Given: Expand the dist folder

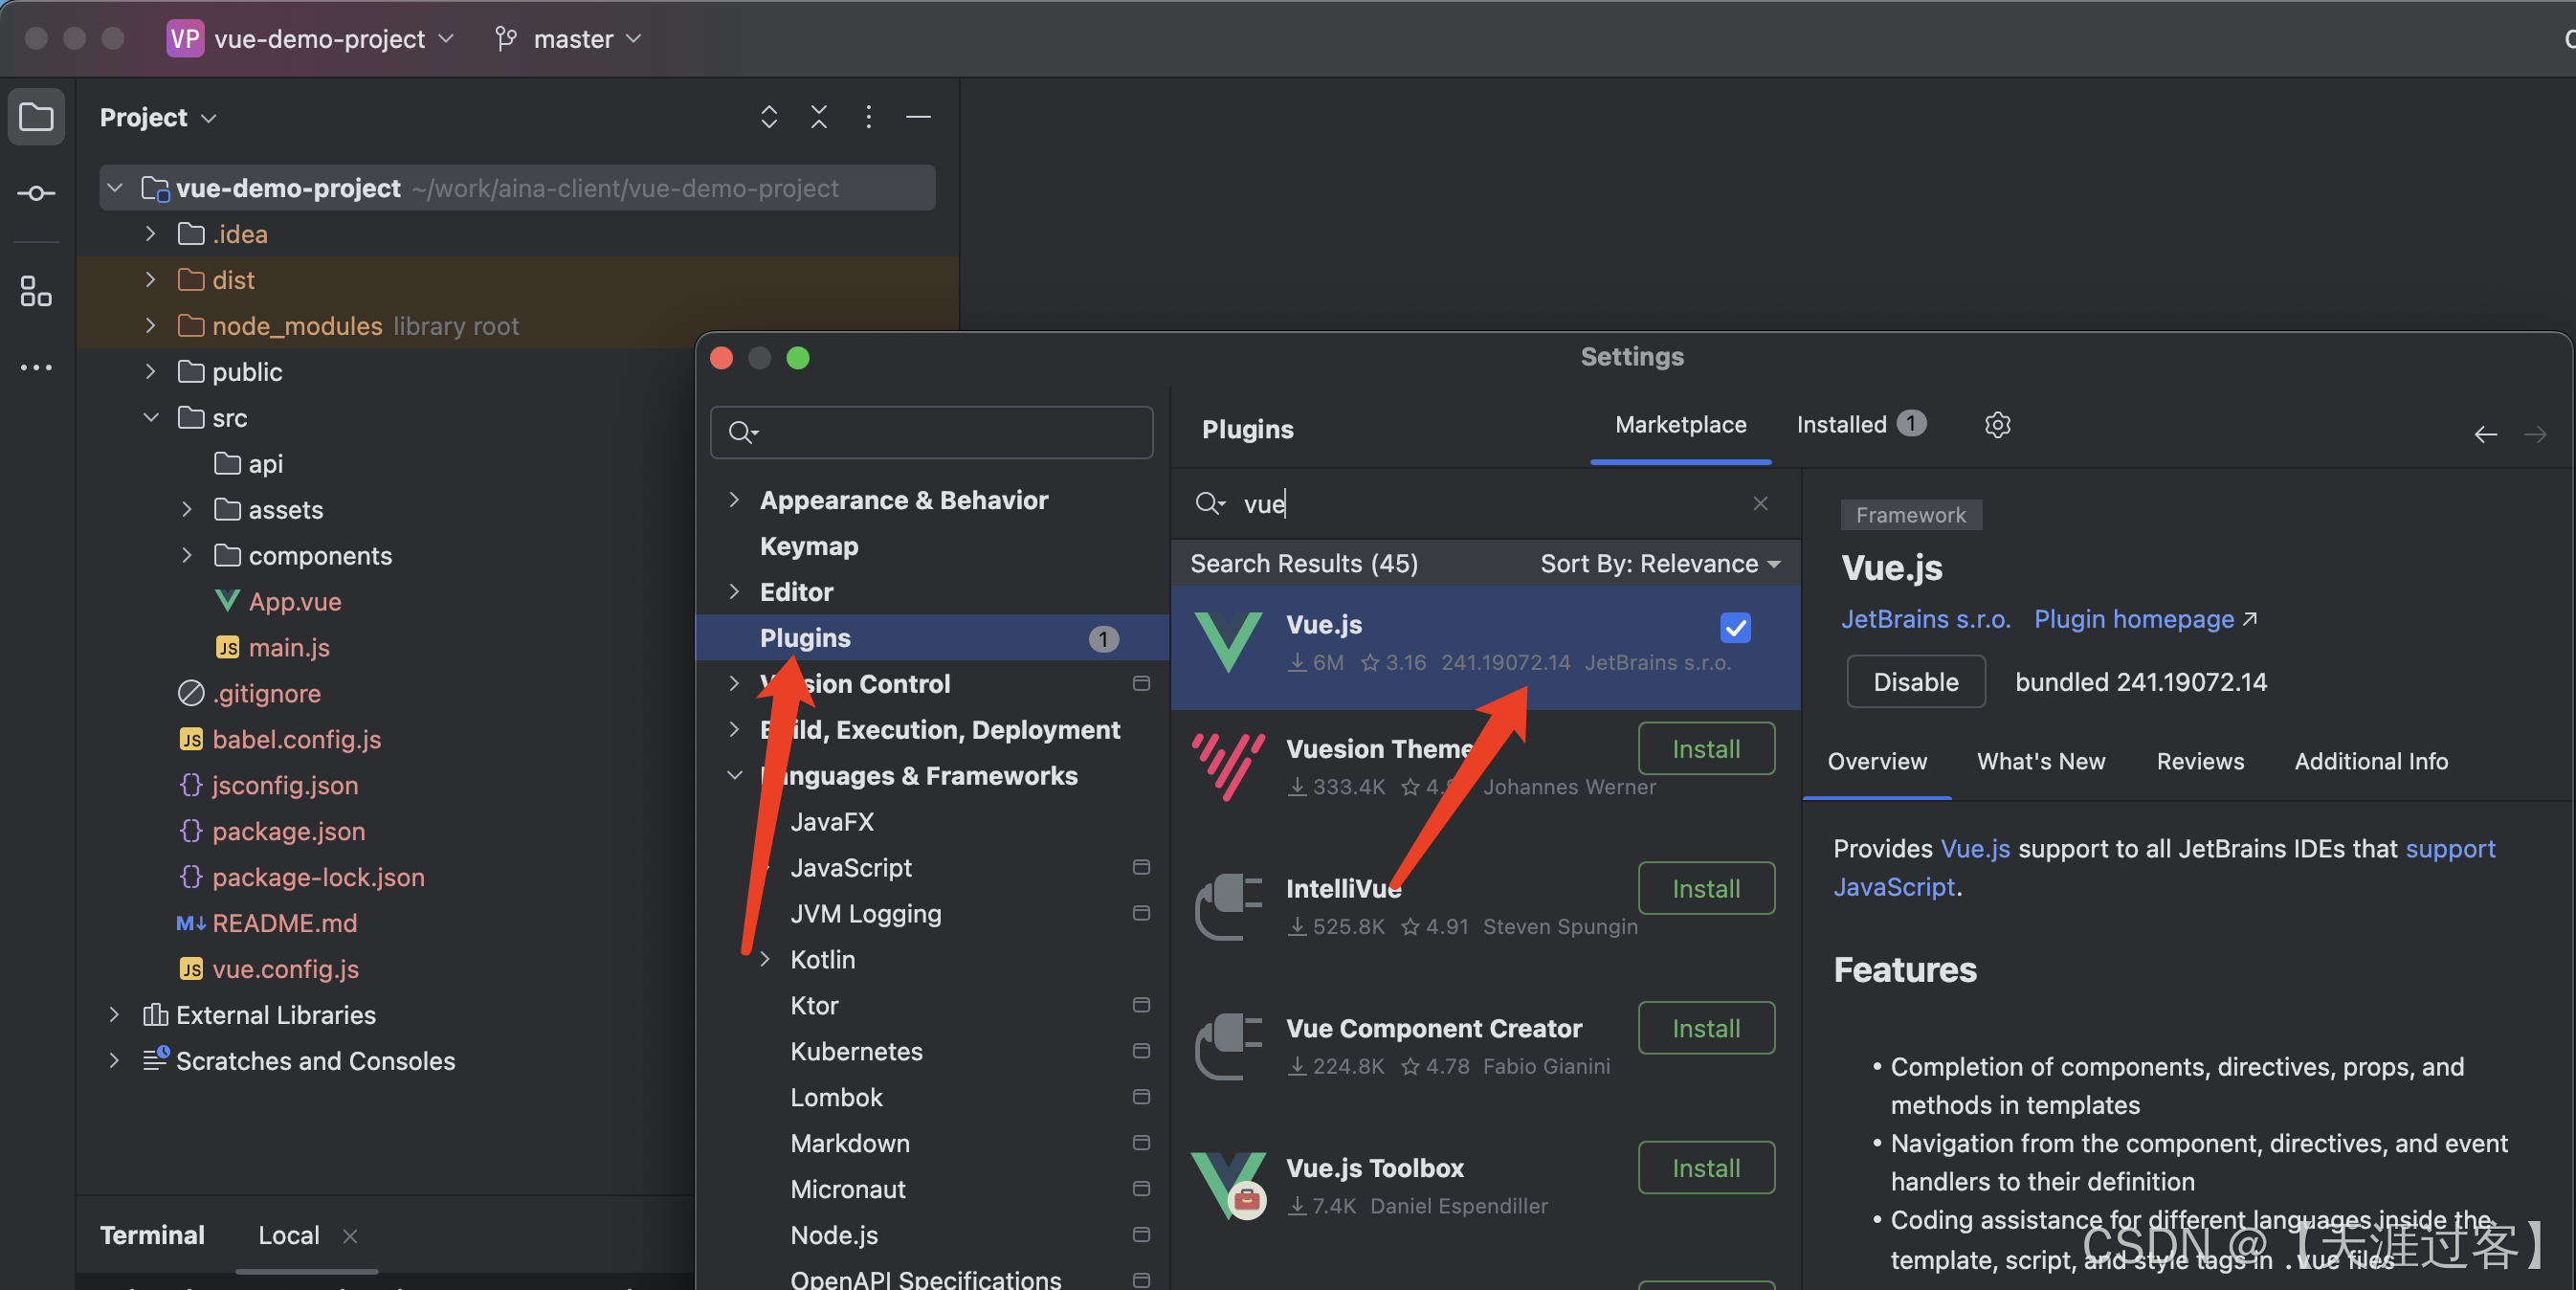Looking at the screenshot, I should point(150,280).
